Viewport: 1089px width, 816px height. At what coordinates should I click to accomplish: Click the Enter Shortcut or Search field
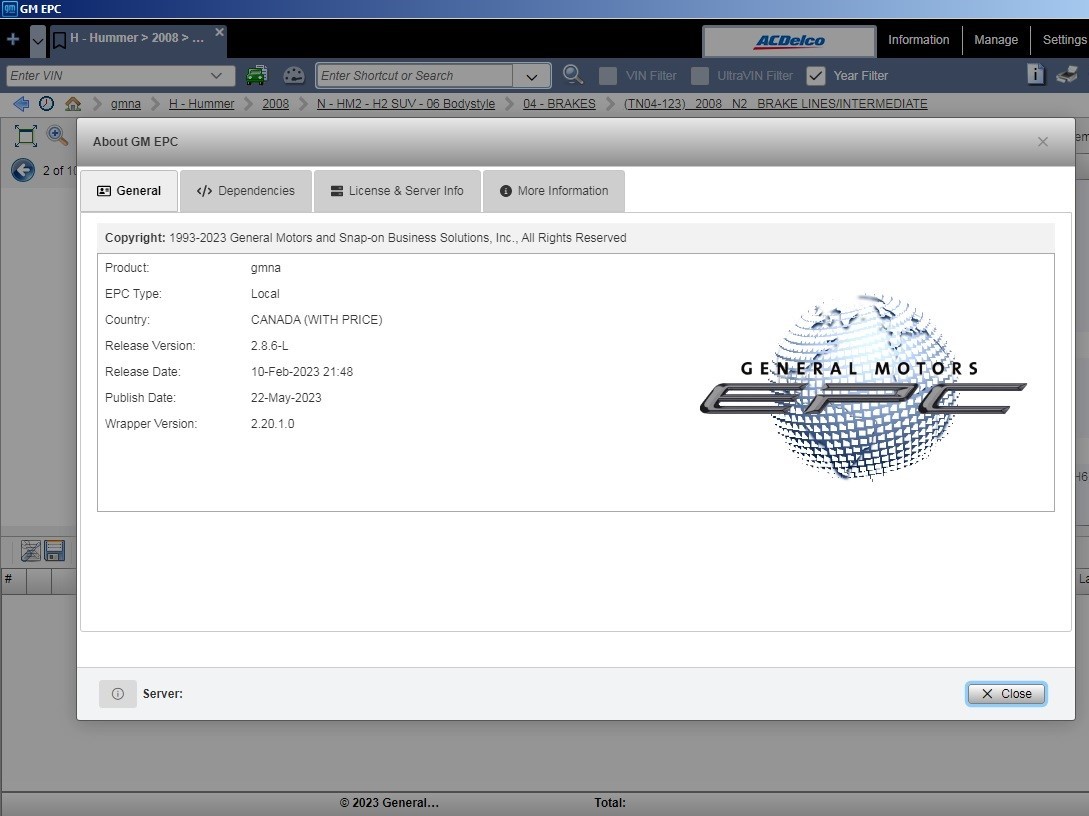[415, 76]
